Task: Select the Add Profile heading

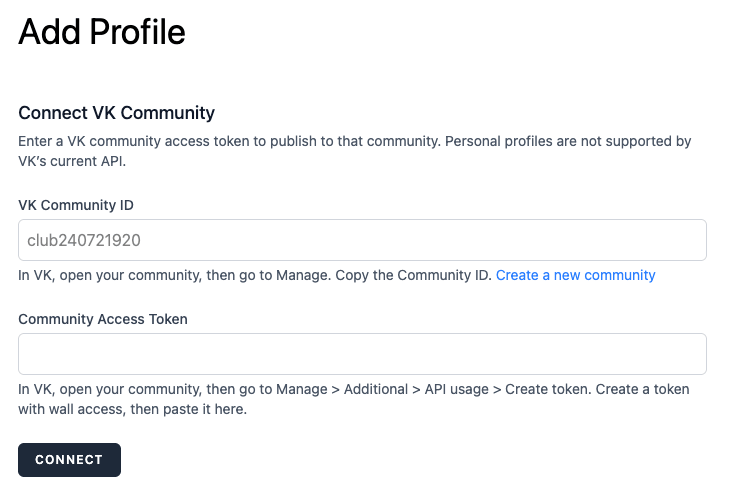Action: 102,32
